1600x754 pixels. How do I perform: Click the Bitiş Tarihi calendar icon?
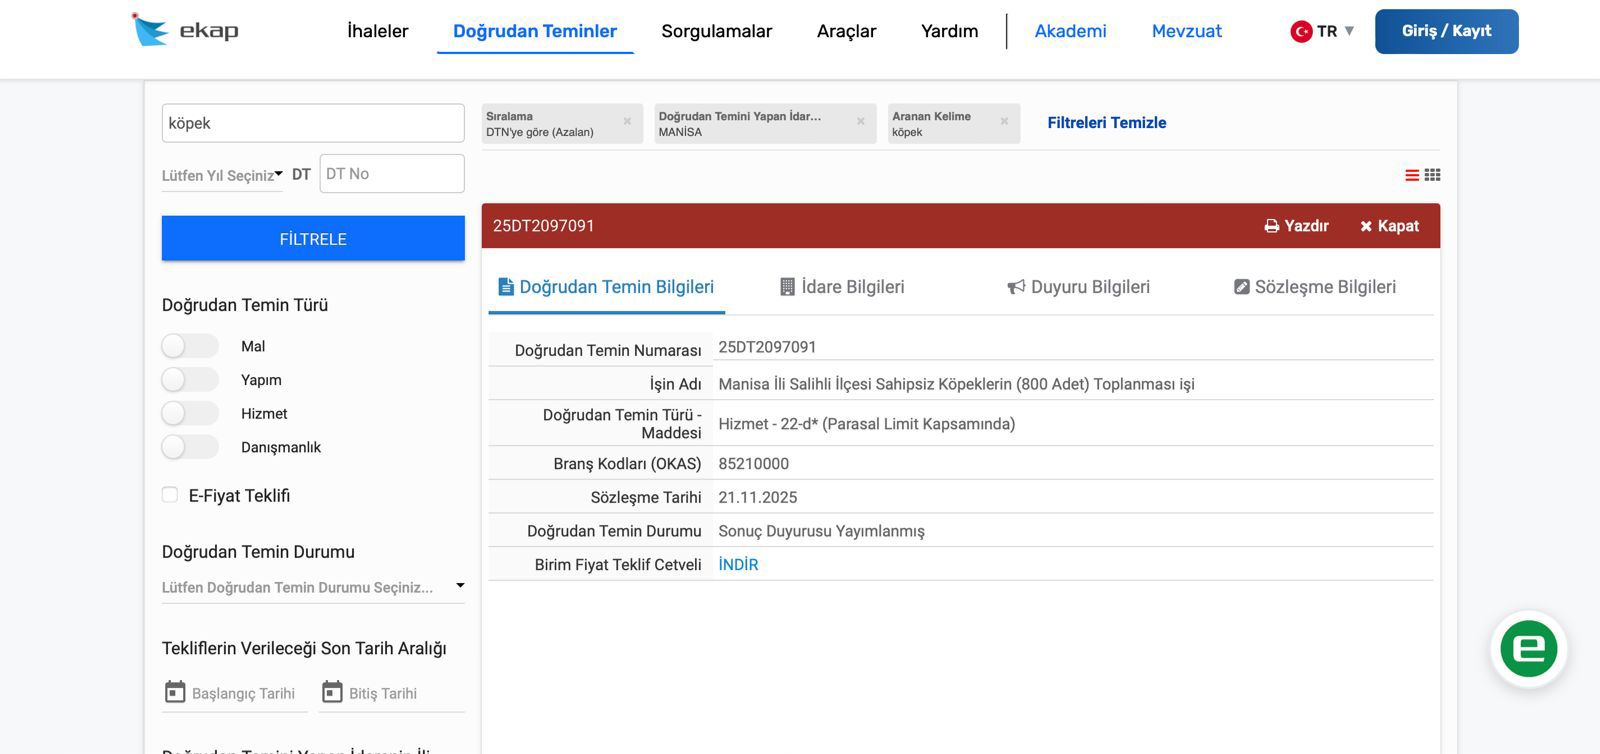tap(332, 692)
